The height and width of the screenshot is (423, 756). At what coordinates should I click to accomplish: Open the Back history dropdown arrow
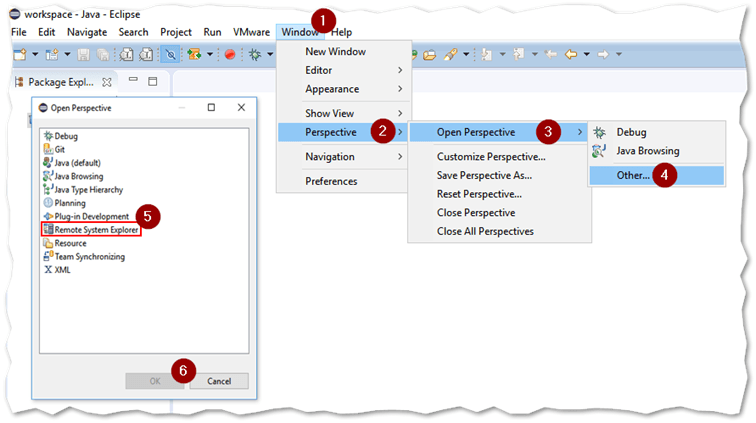pos(587,55)
